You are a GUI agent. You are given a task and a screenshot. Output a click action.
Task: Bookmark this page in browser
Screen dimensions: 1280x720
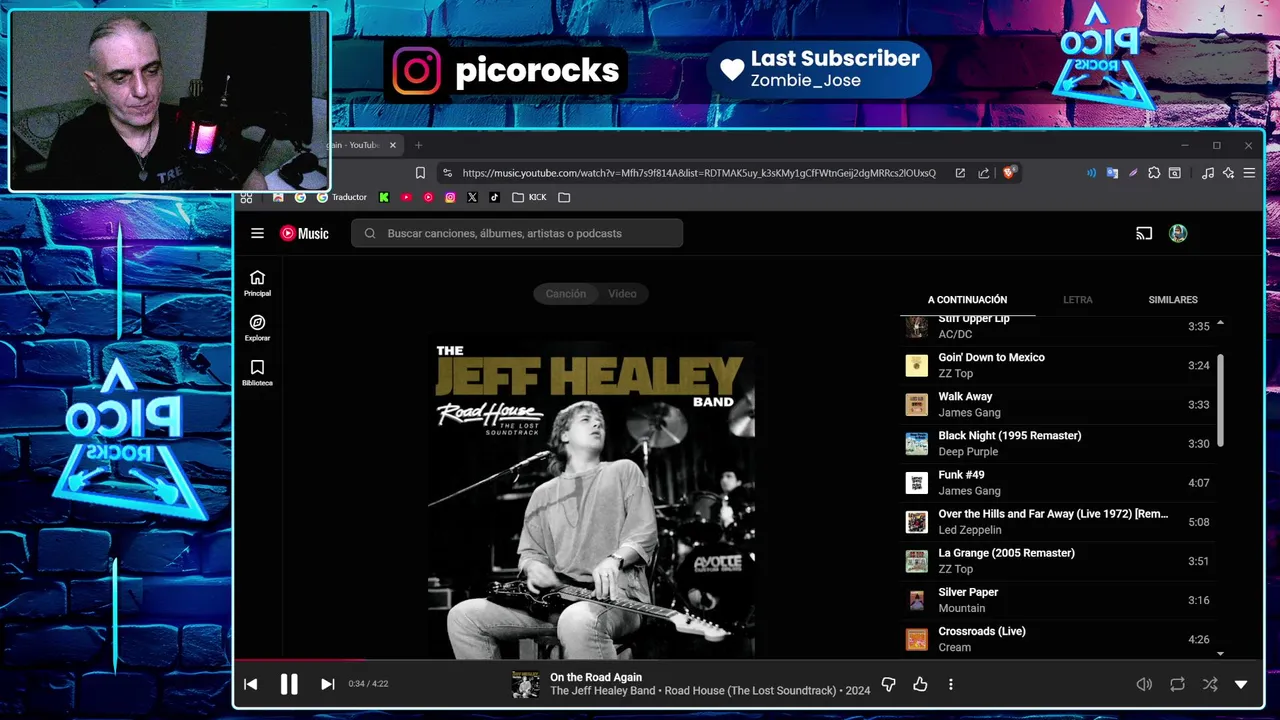(x=420, y=173)
